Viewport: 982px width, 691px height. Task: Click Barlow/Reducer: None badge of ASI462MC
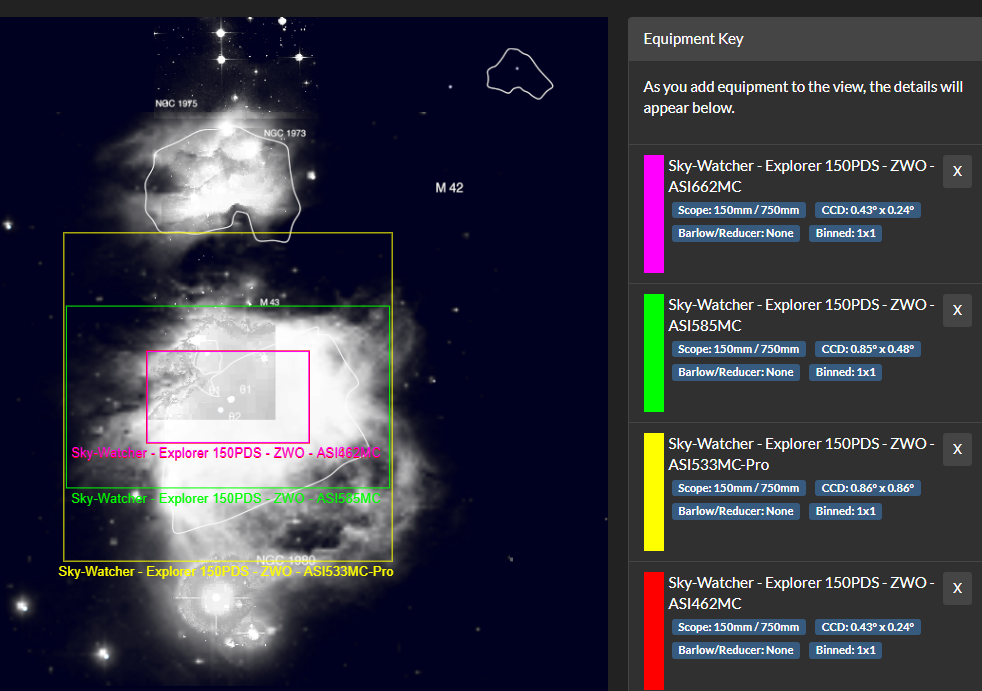[x=735, y=650]
